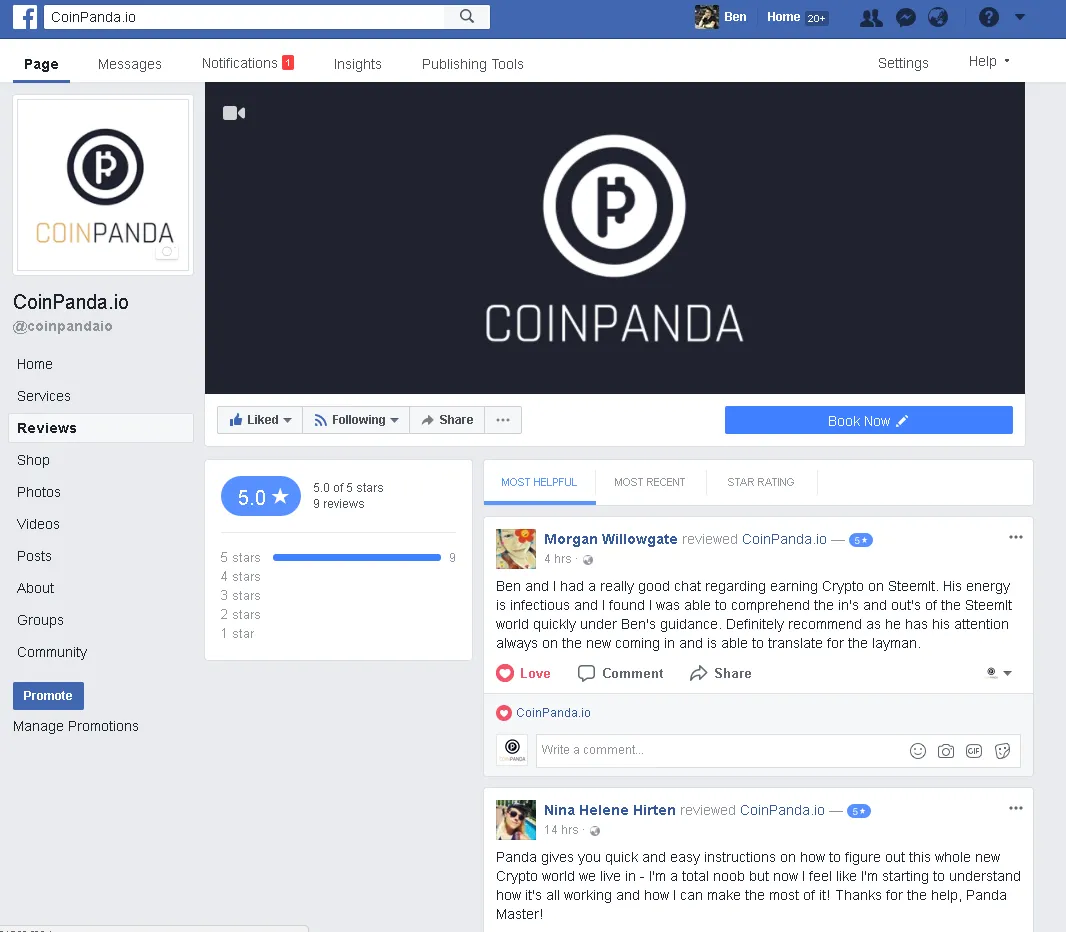Viewport: 1066px width, 932px height.
Task: Open Shop in the page sidebar
Action: [x=33, y=460]
